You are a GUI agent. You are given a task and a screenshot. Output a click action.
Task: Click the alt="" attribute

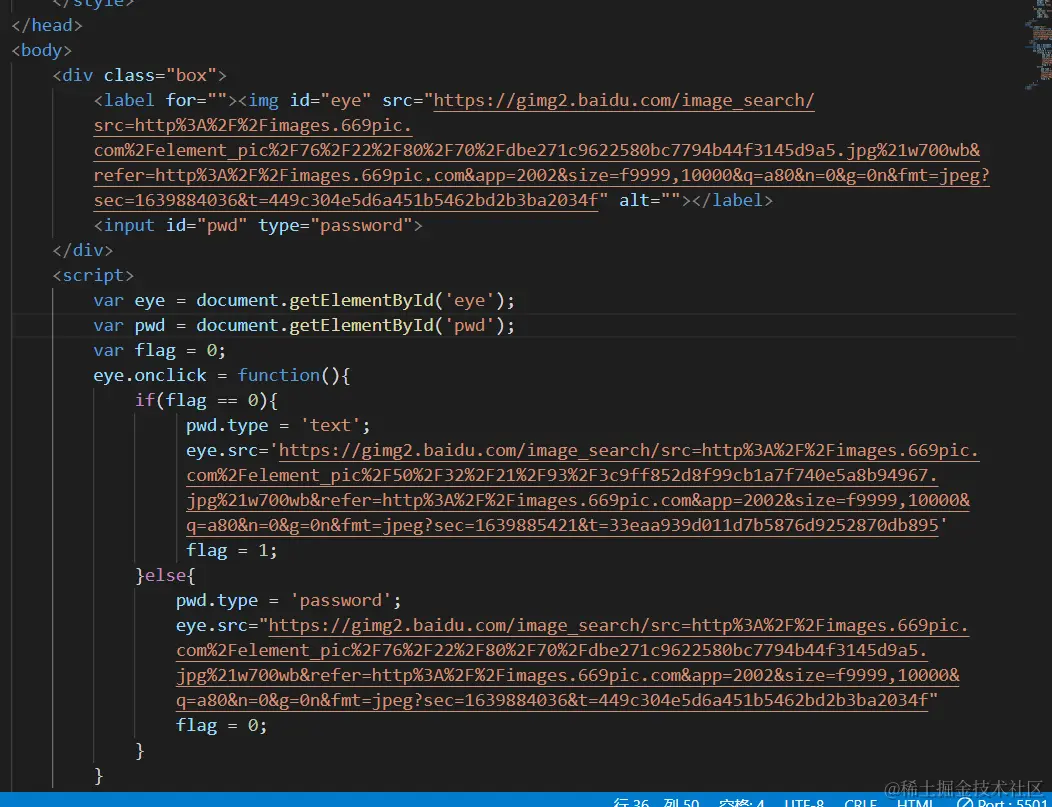(x=649, y=200)
